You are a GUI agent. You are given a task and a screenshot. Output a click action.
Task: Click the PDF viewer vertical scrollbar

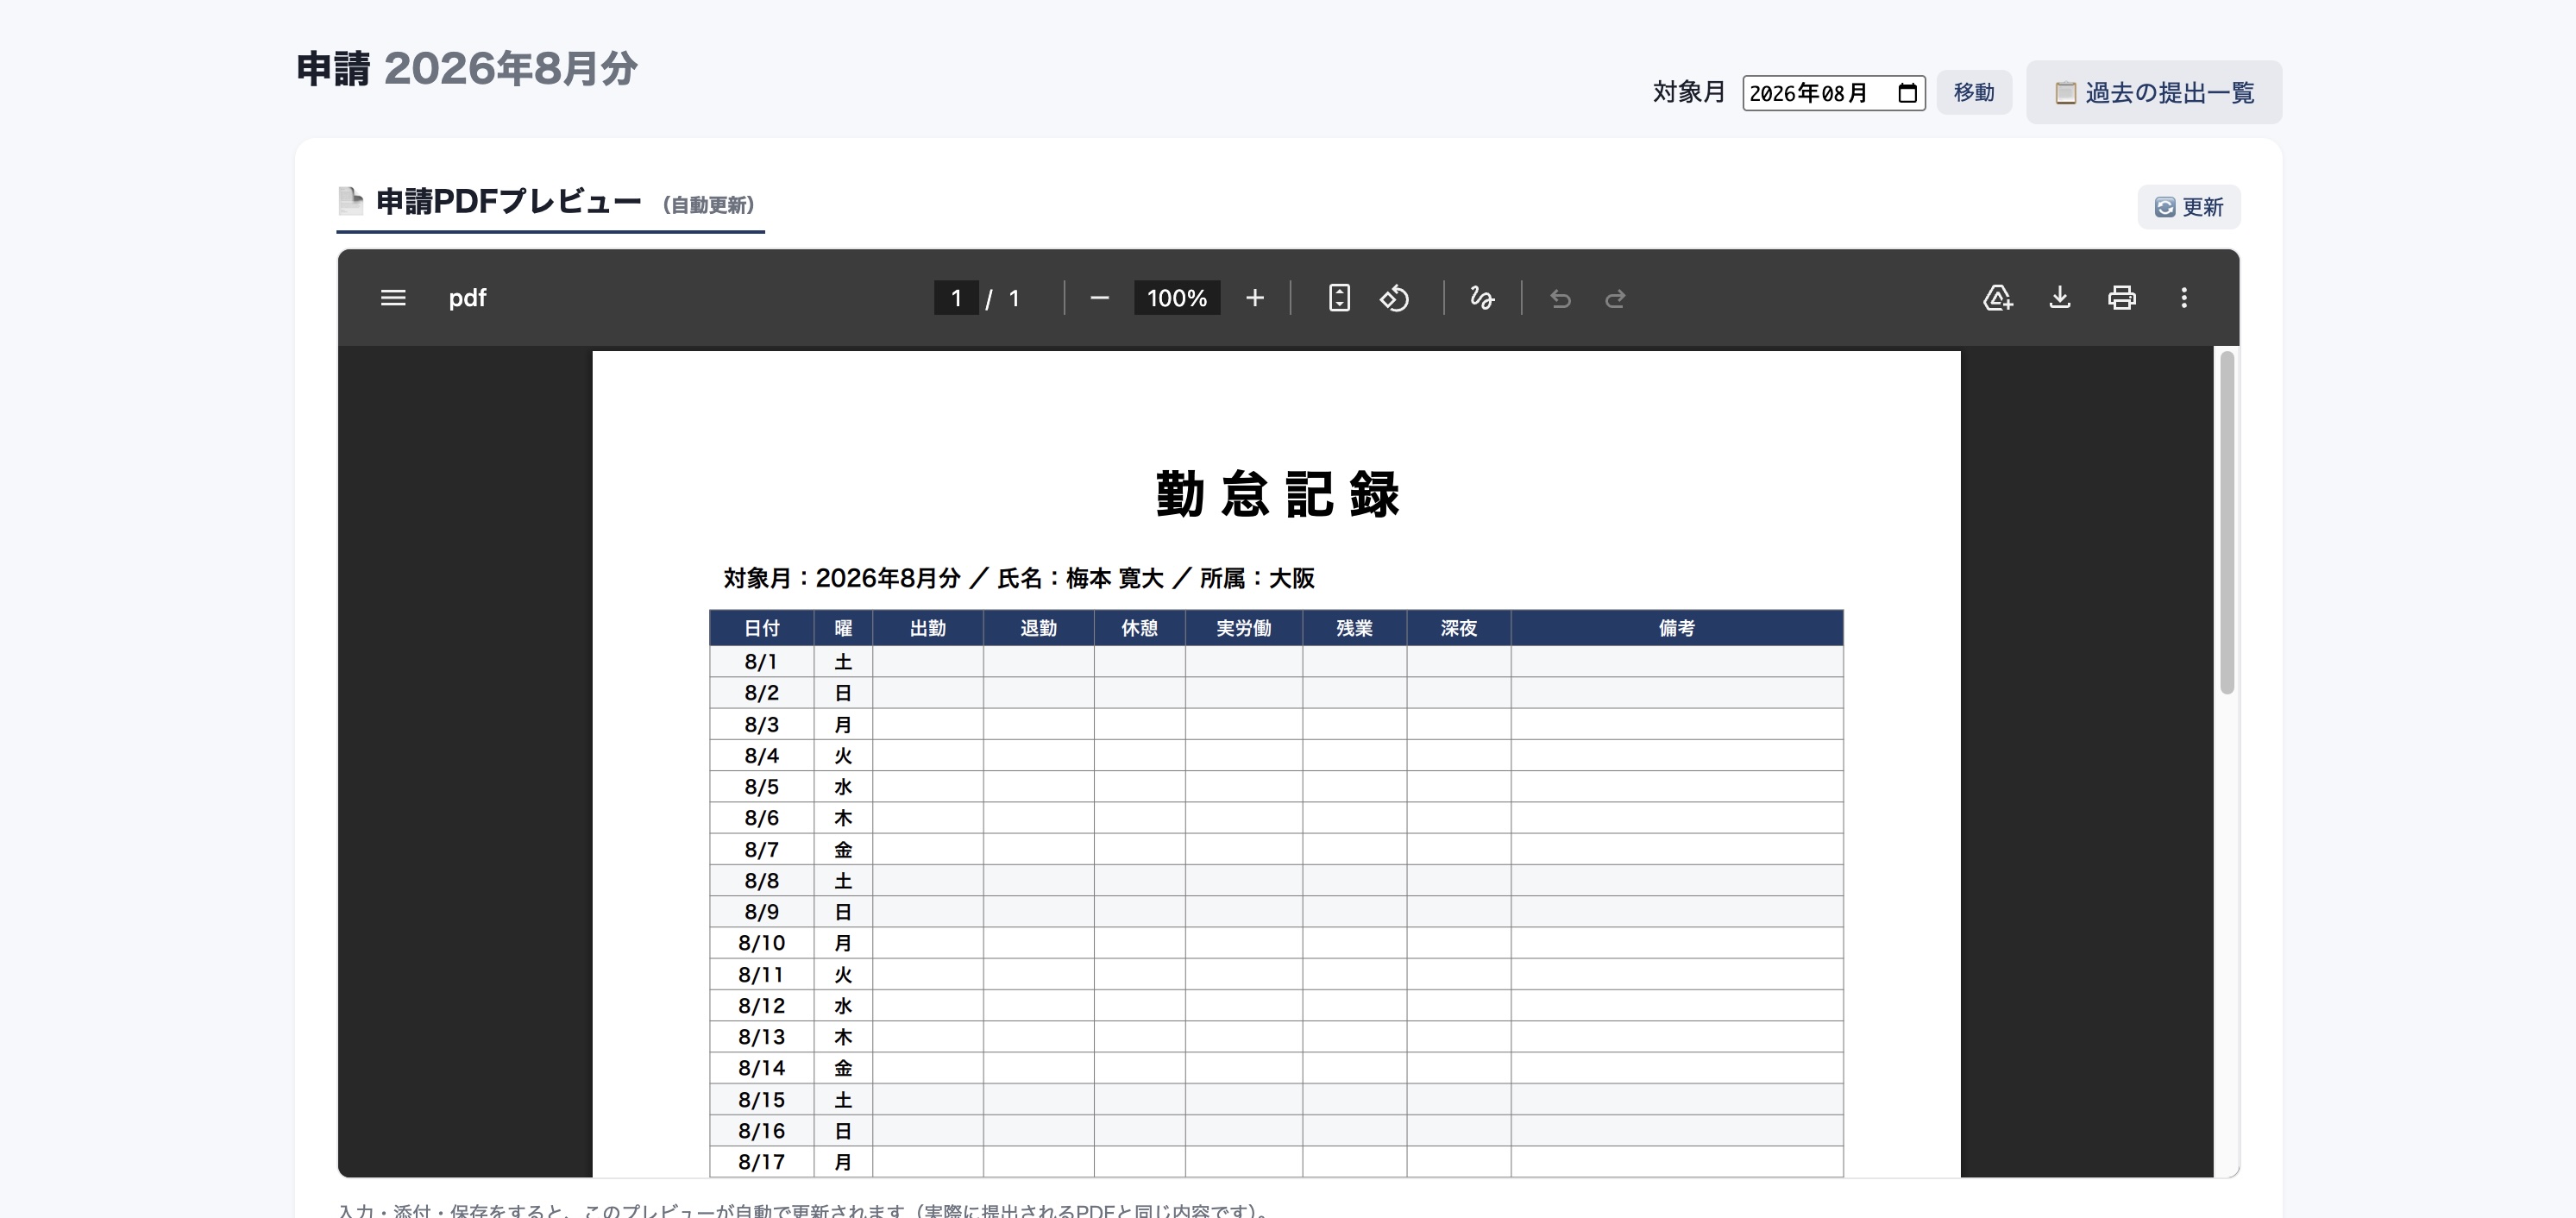2227,522
